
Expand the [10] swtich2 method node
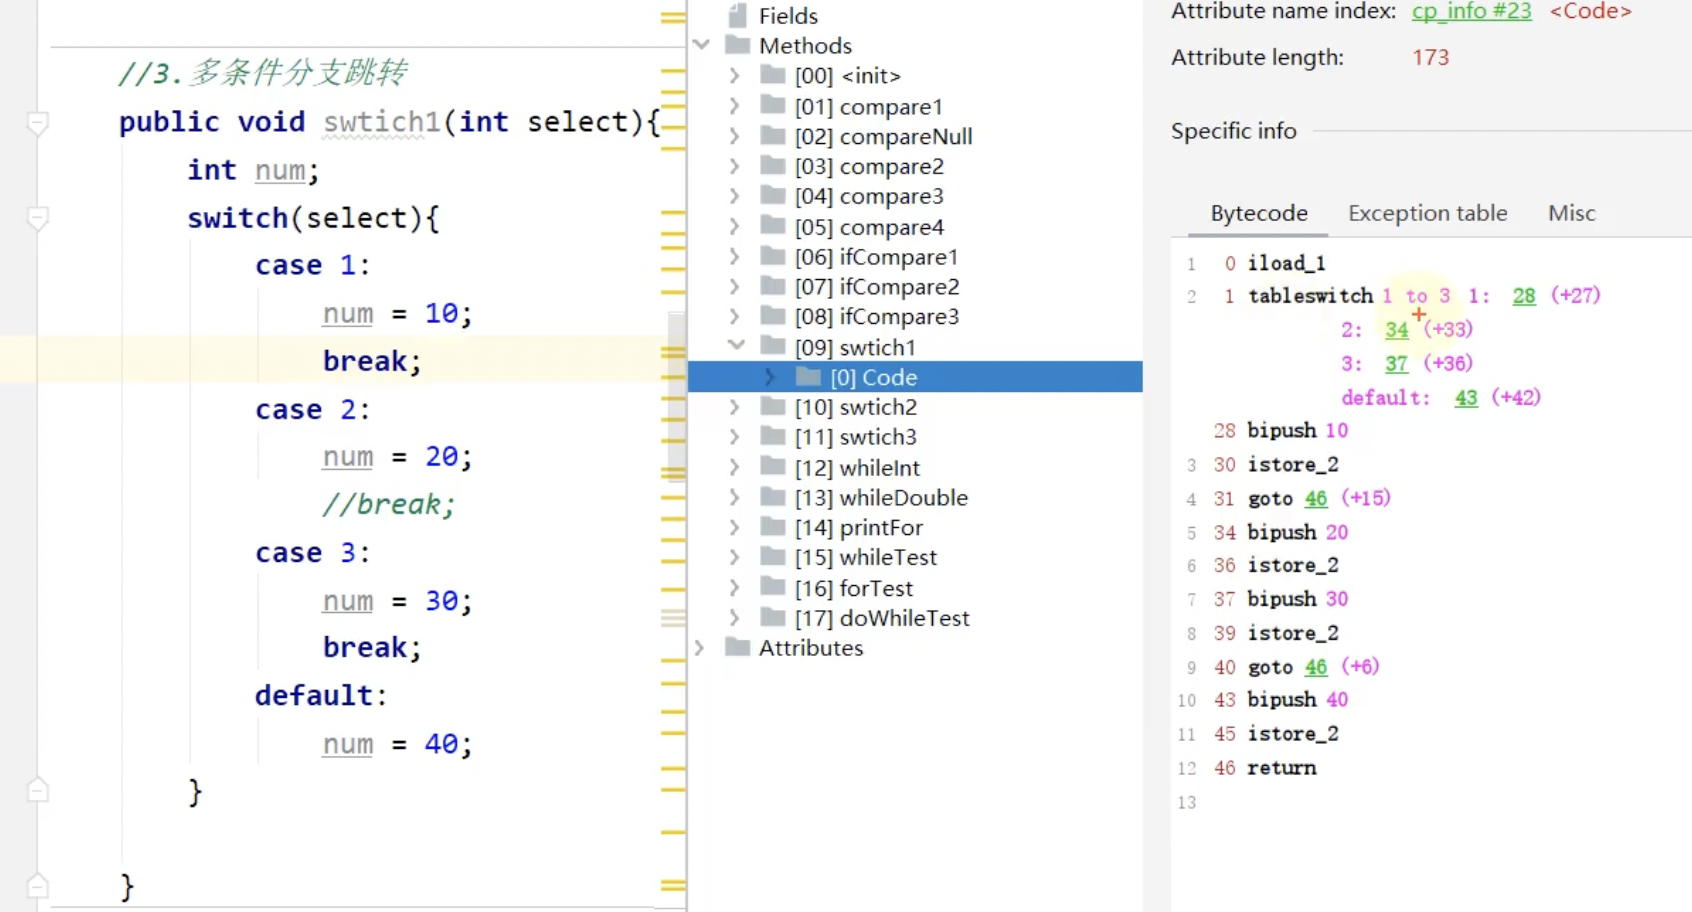735,407
